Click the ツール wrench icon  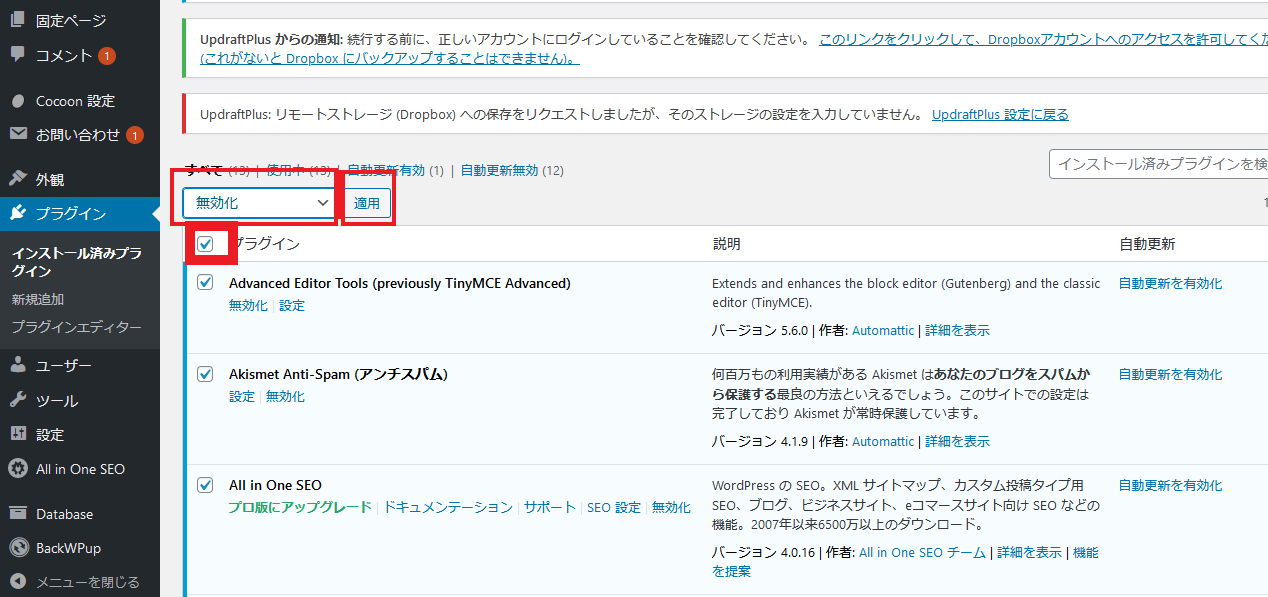click(x=18, y=400)
